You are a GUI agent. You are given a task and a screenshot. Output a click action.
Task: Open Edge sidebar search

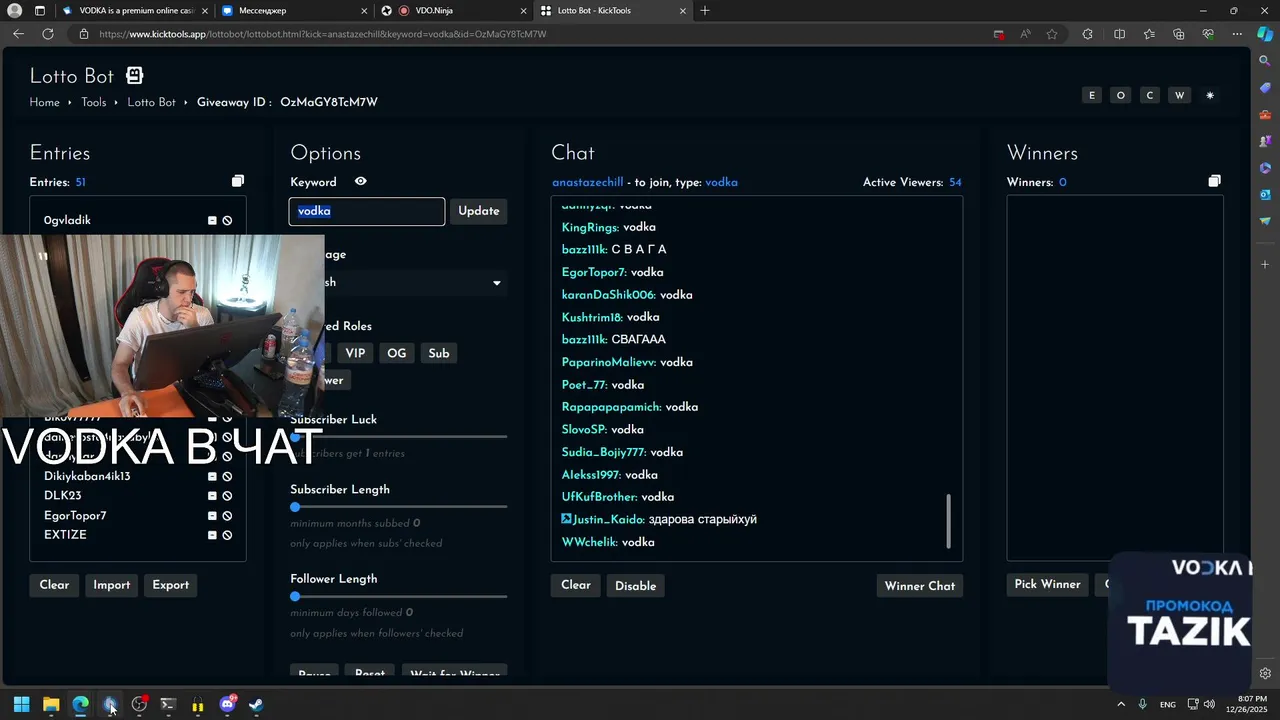[x=1265, y=61]
